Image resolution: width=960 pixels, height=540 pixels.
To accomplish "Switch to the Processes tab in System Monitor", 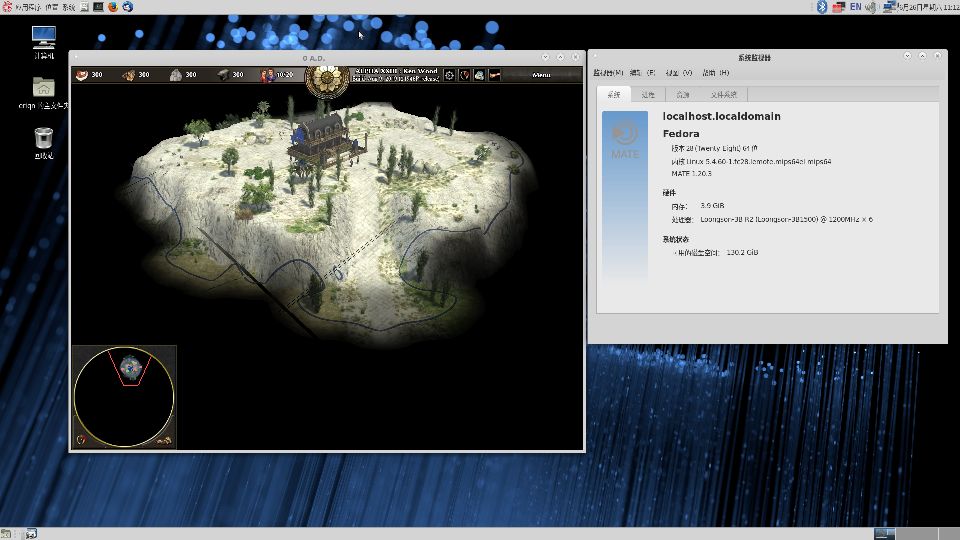I will pos(648,94).
